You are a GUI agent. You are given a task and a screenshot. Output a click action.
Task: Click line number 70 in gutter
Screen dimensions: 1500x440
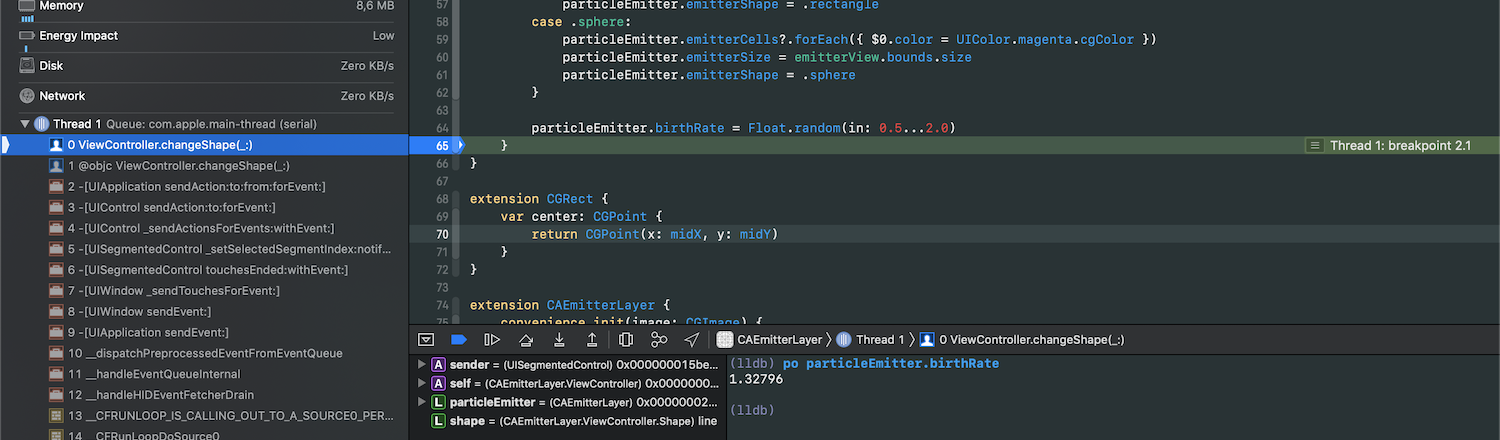click(x=444, y=234)
